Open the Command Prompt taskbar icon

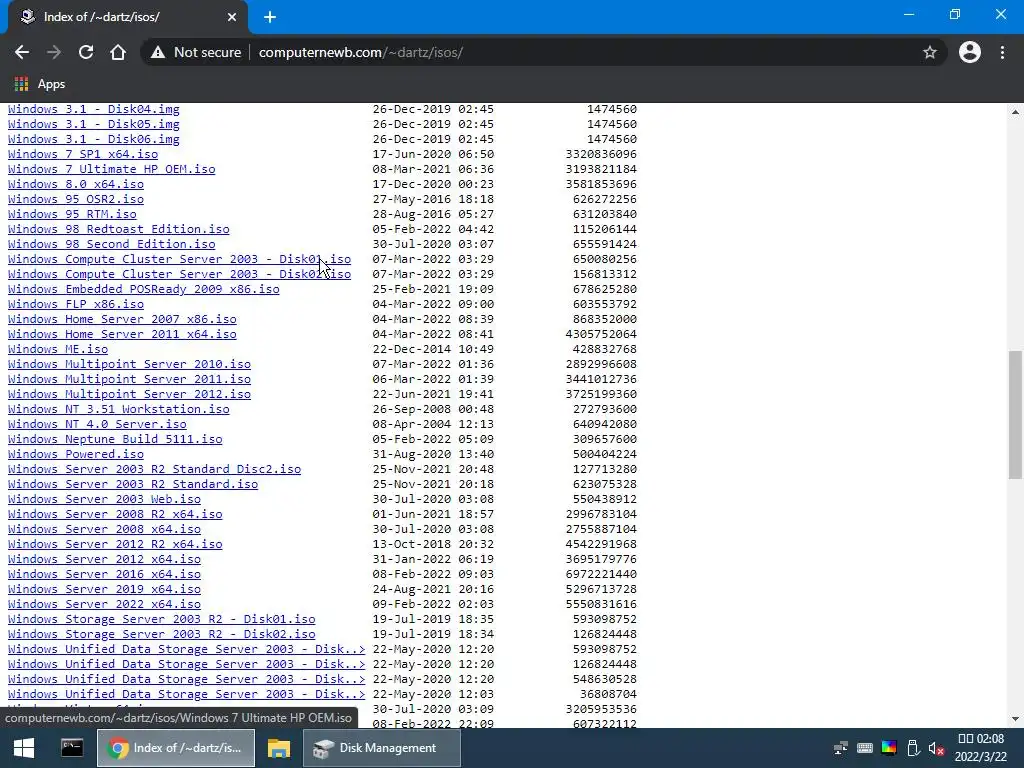point(72,748)
